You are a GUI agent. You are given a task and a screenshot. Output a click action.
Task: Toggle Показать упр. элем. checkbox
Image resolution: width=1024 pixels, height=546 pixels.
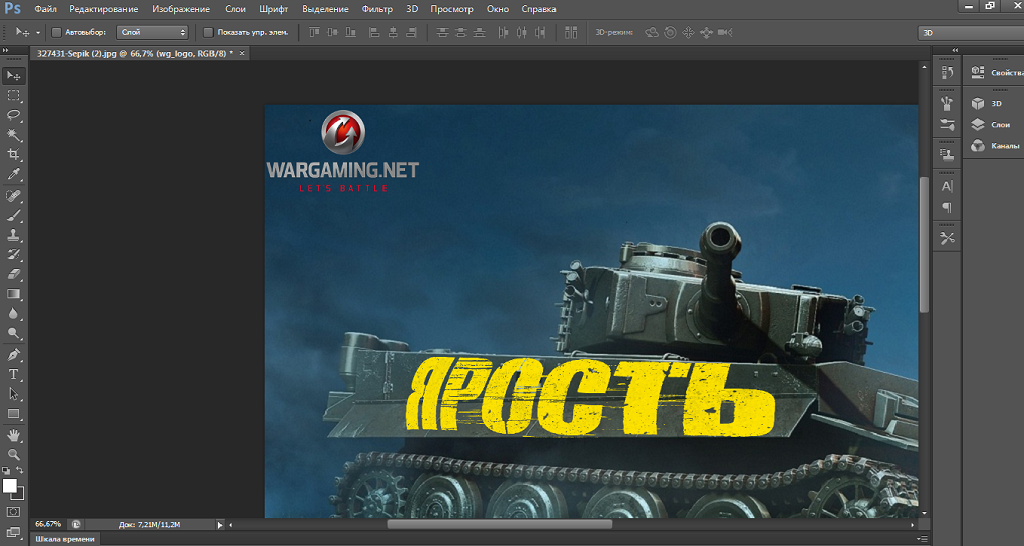coord(208,32)
